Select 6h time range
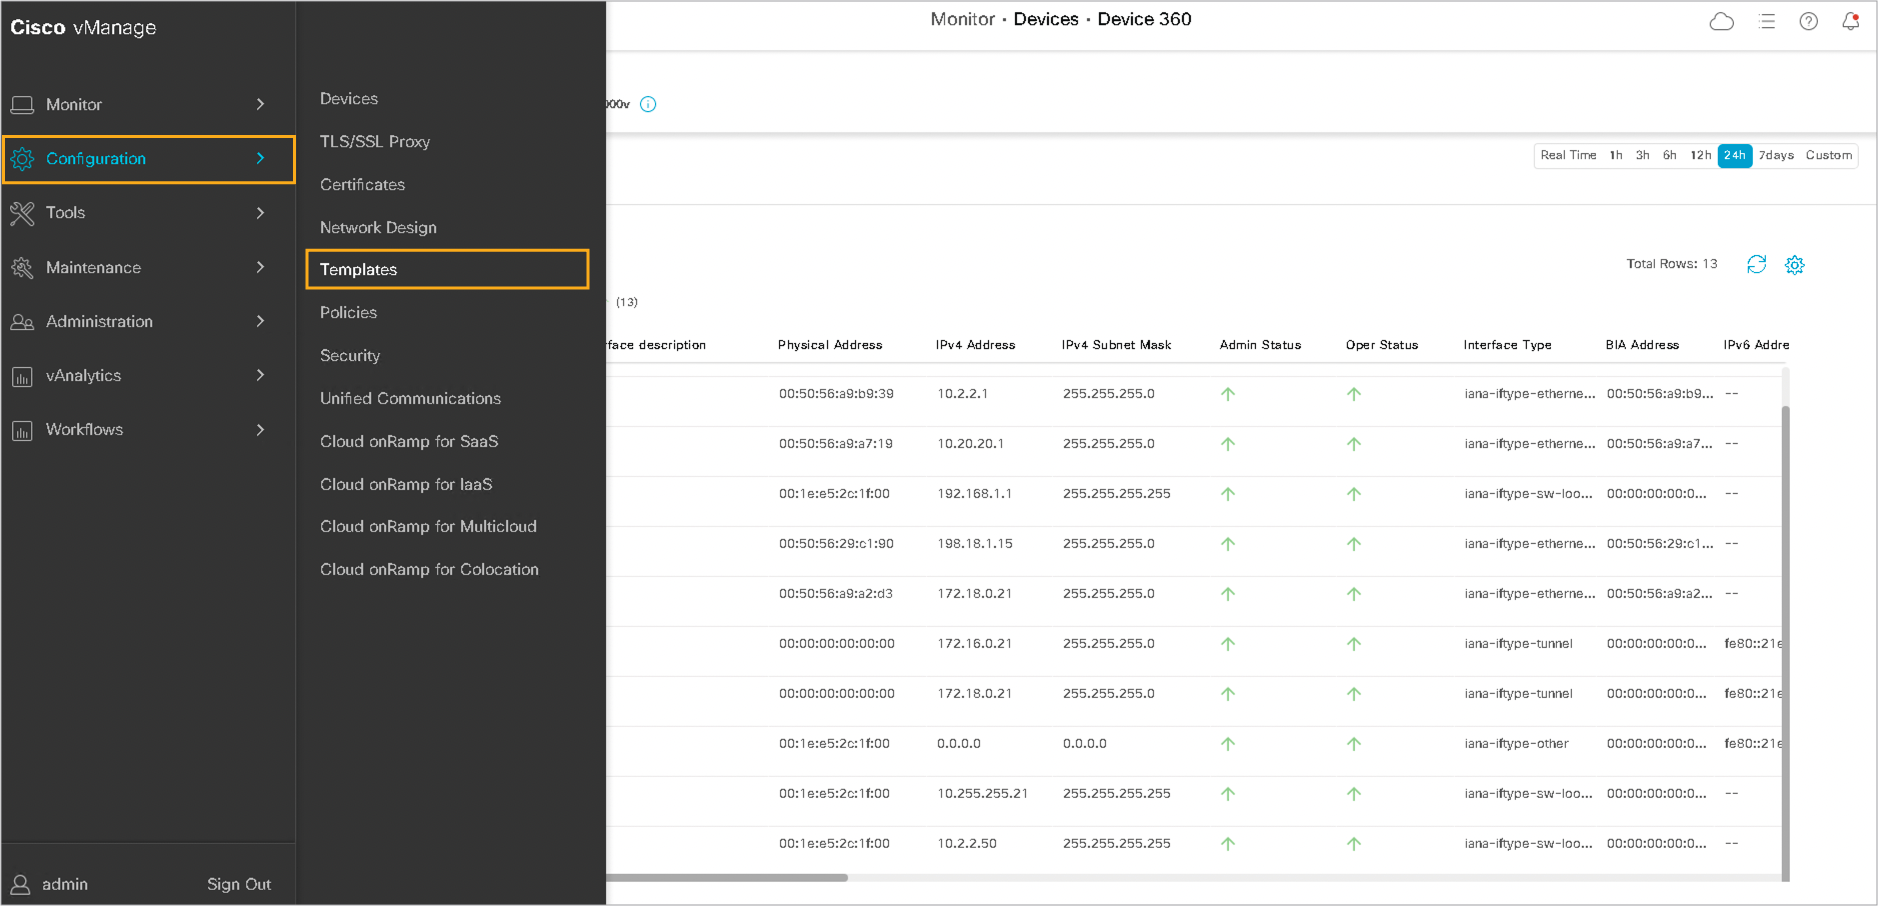 click(x=1670, y=156)
